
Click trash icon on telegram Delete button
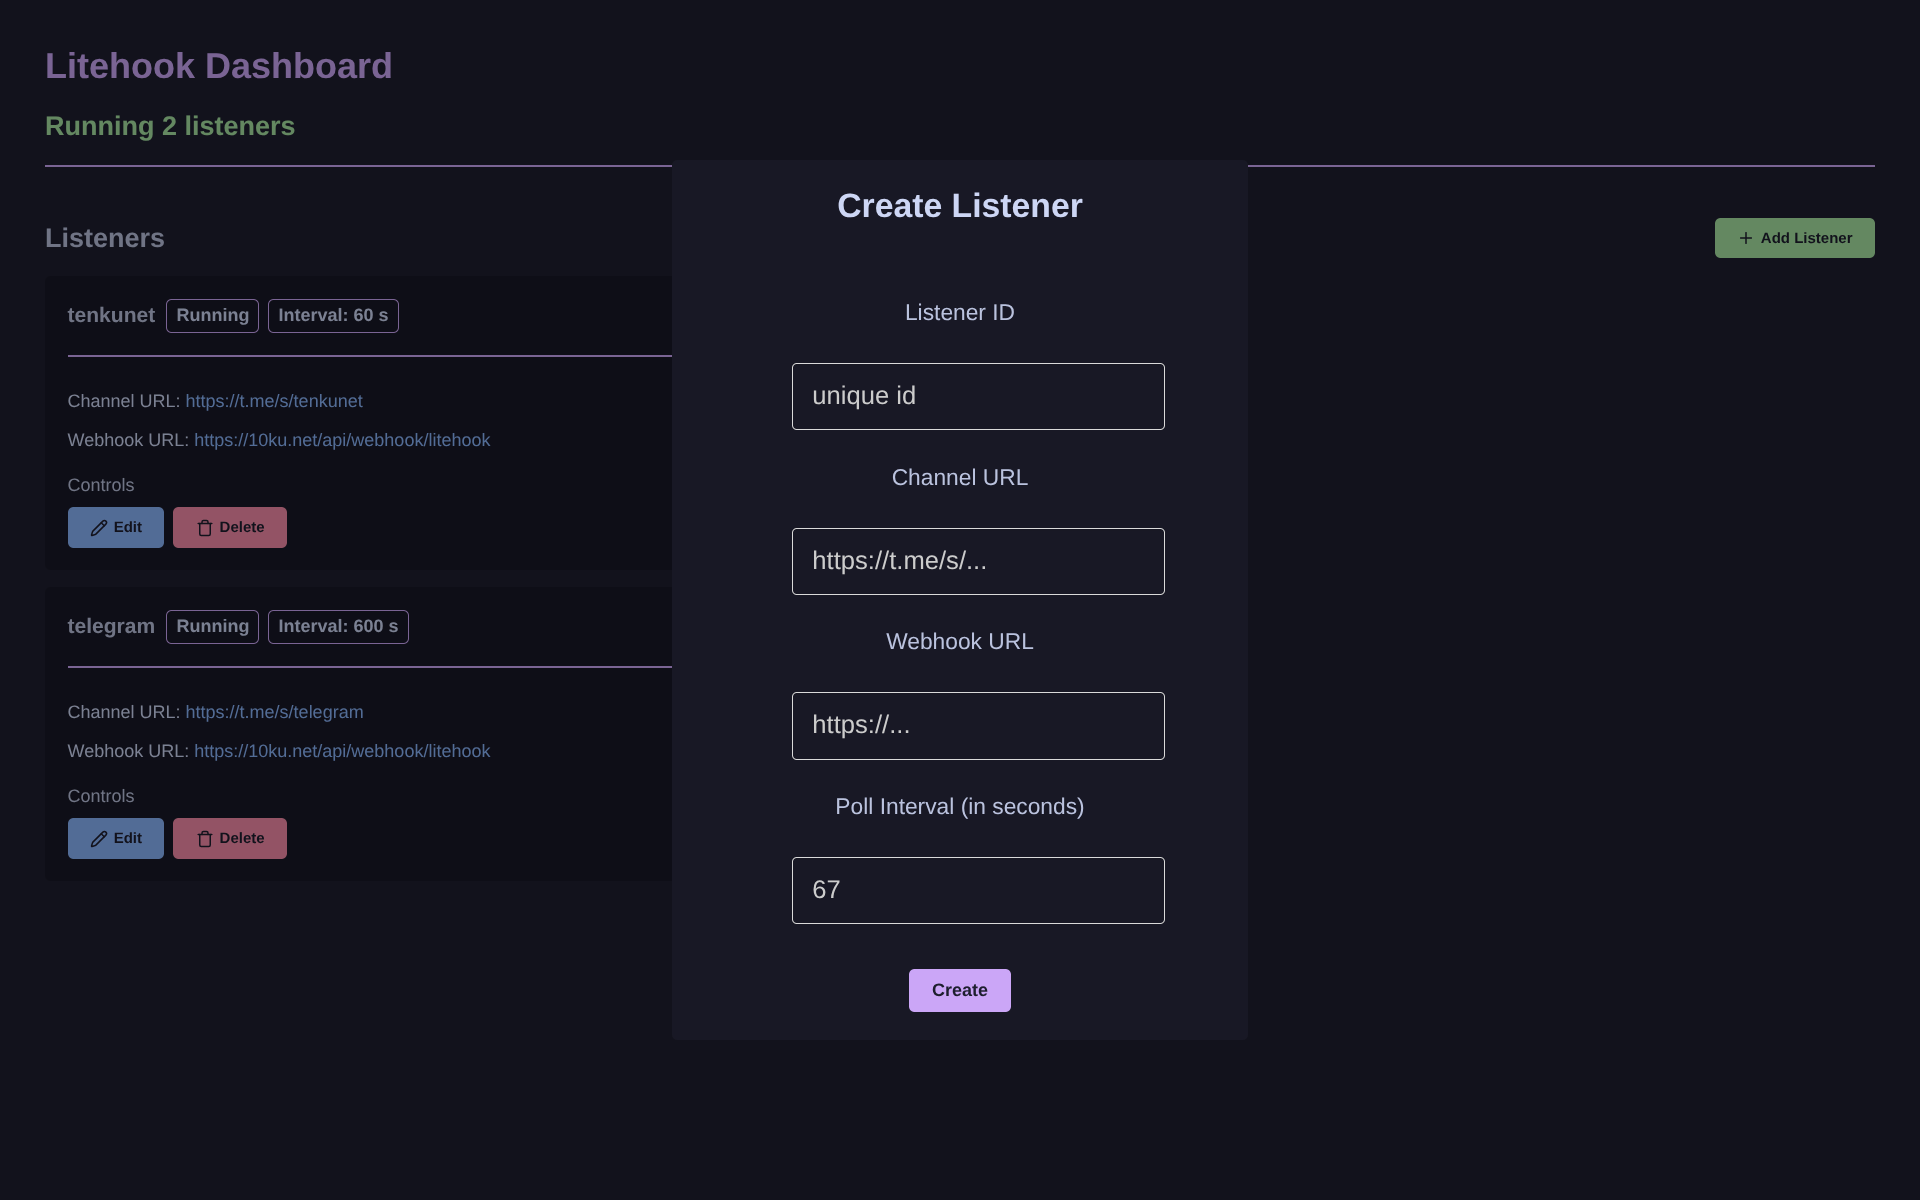(205, 839)
